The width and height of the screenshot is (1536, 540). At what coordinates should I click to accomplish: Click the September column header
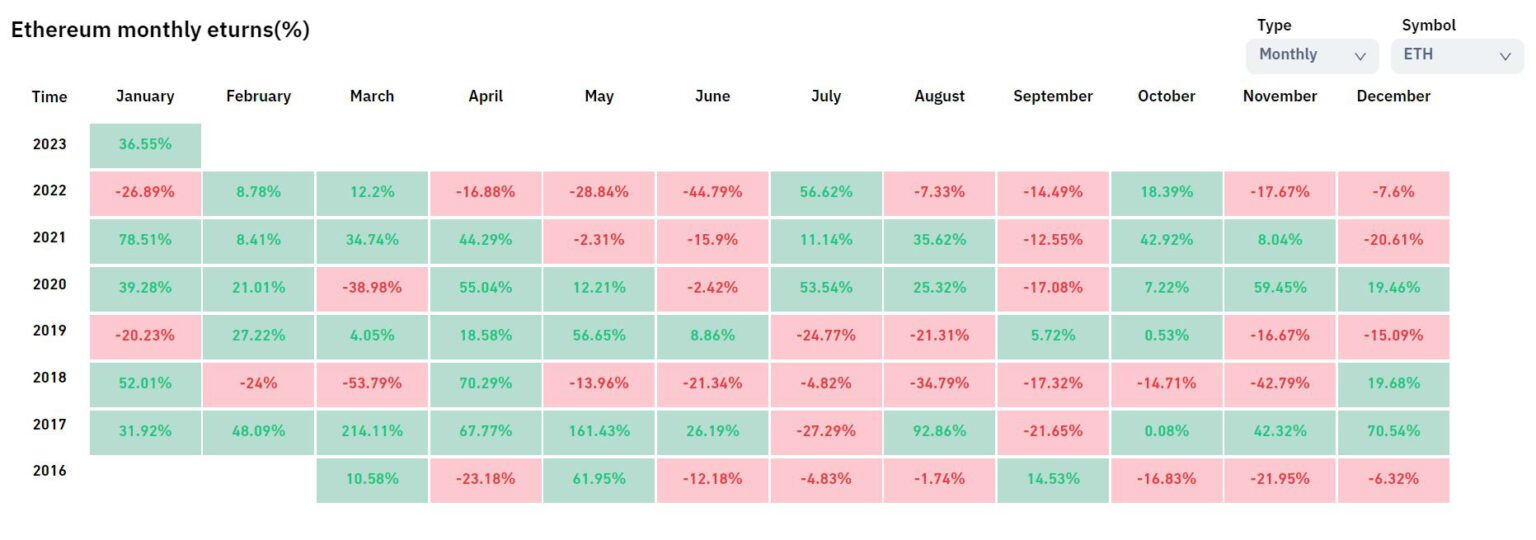pyautogui.click(x=1052, y=96)
